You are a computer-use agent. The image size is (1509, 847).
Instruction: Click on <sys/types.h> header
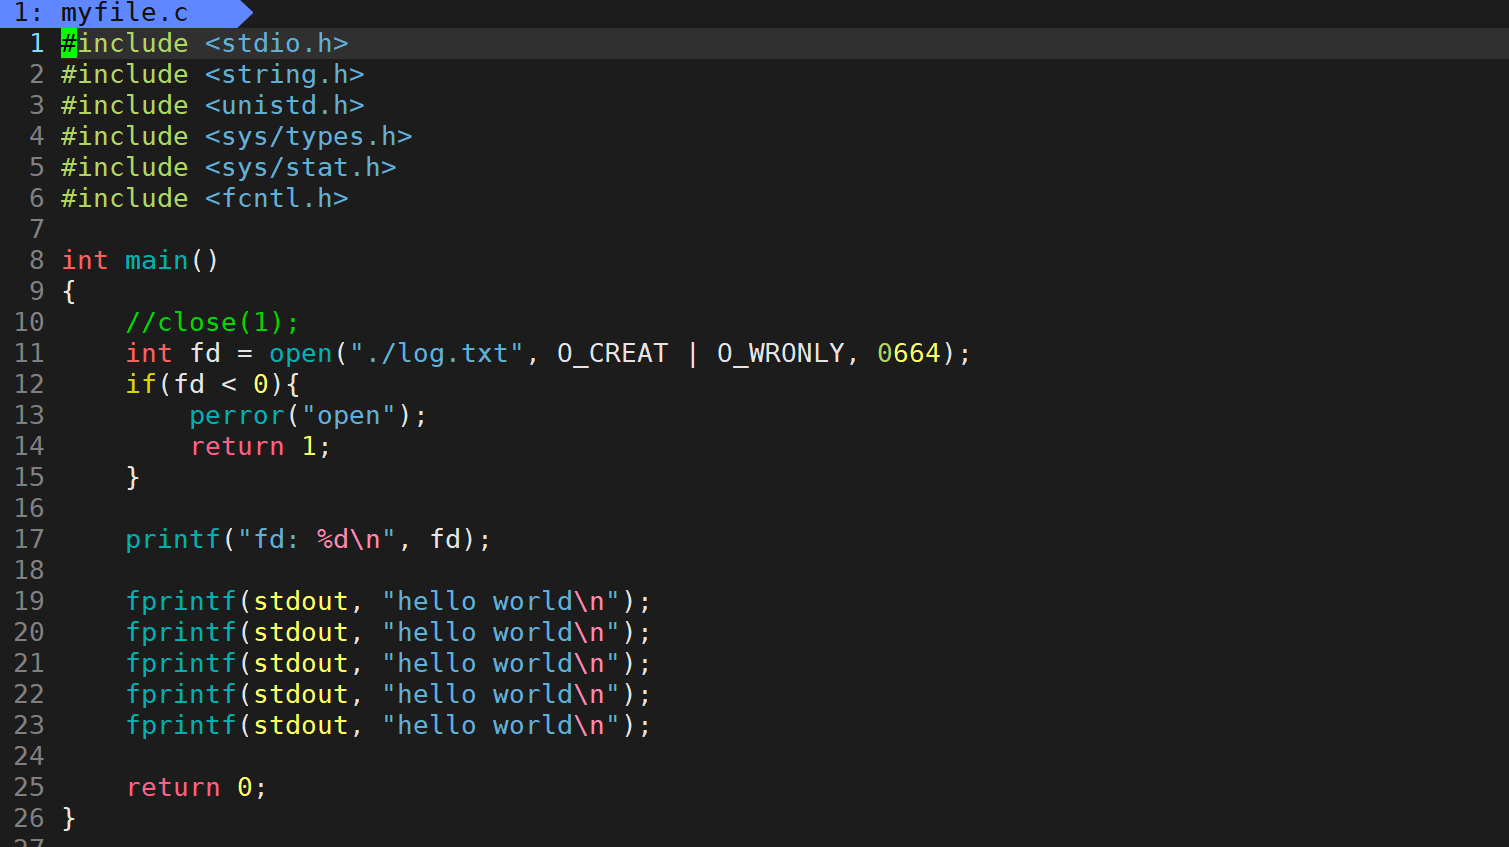pyautogui.click(x=309, y=136)
